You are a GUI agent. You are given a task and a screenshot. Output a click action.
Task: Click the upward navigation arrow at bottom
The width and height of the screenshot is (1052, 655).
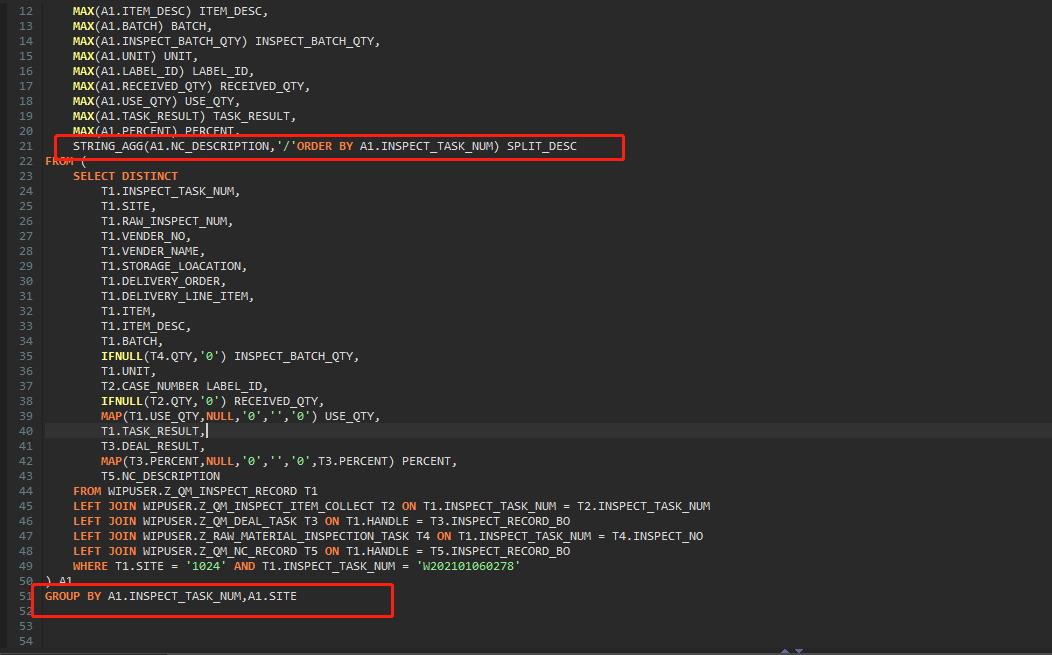[785, 649]
